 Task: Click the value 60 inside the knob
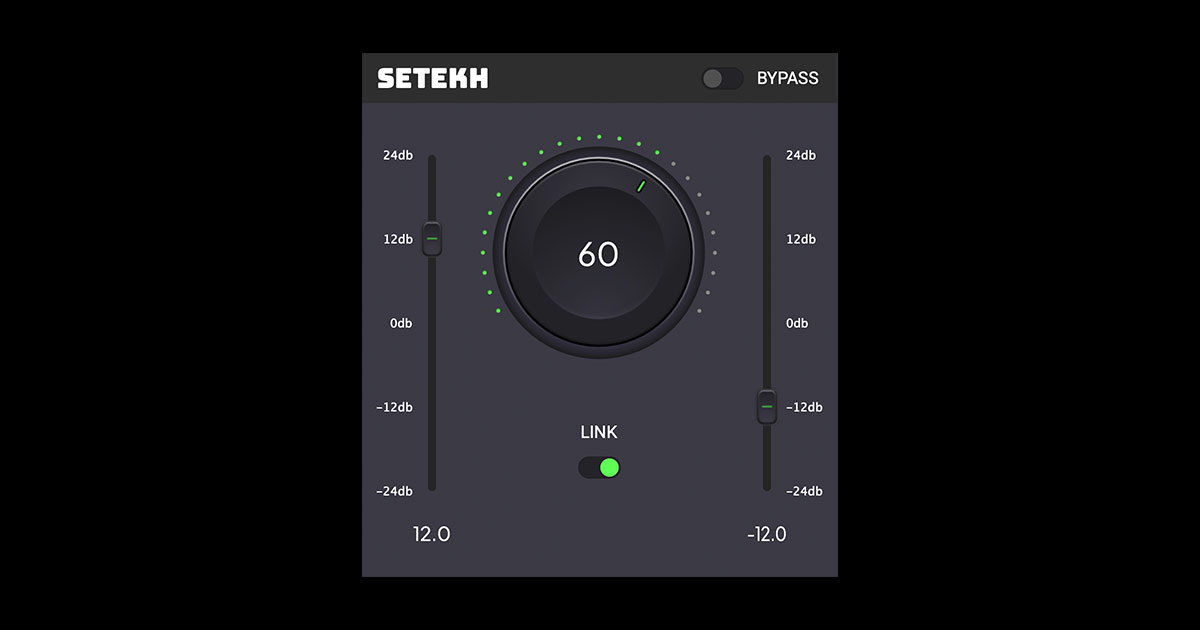pos(598,255)
